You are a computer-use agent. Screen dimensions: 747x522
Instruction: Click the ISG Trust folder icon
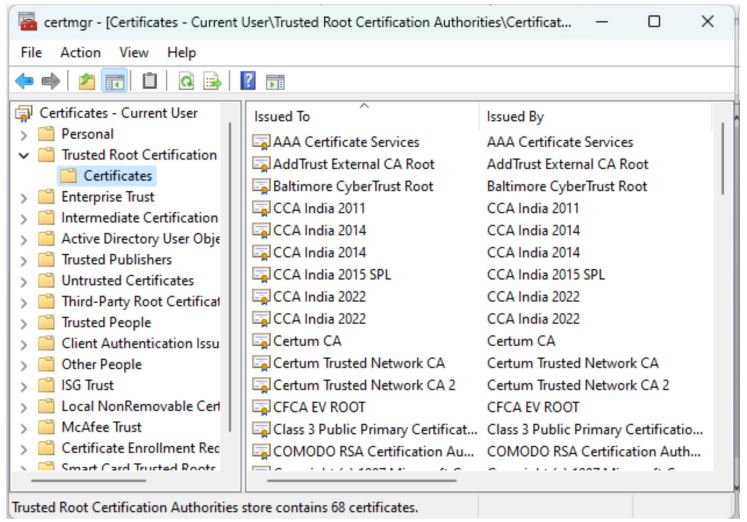point(46,385)
